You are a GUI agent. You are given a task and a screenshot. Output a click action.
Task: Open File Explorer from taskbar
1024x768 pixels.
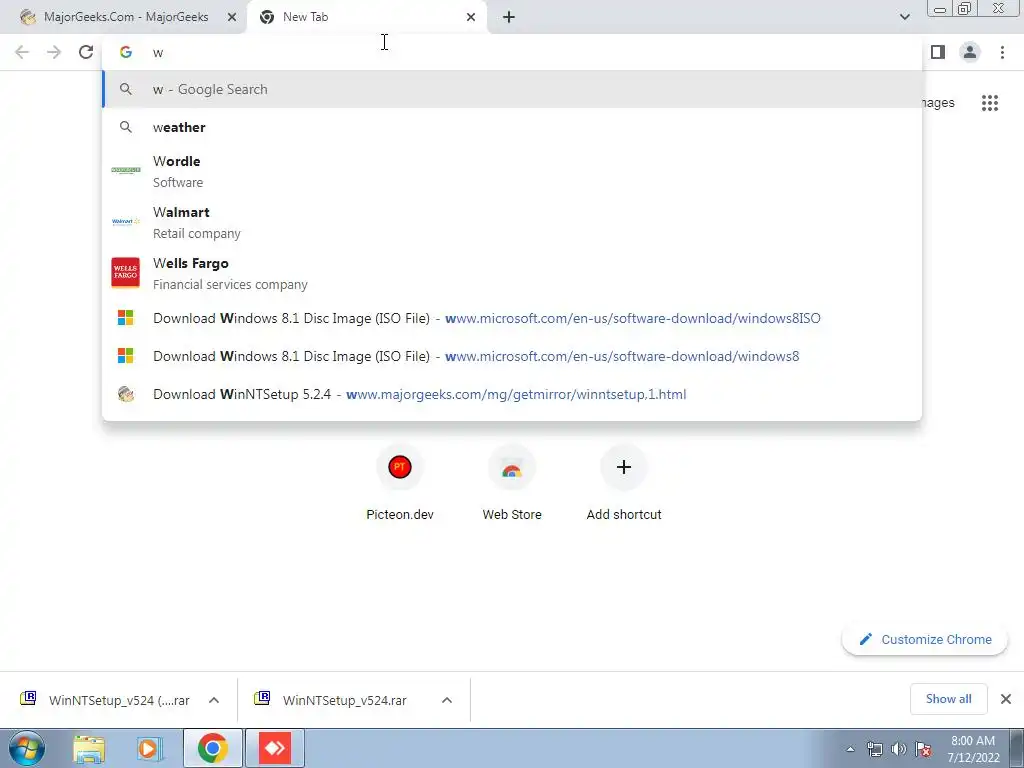89,748
